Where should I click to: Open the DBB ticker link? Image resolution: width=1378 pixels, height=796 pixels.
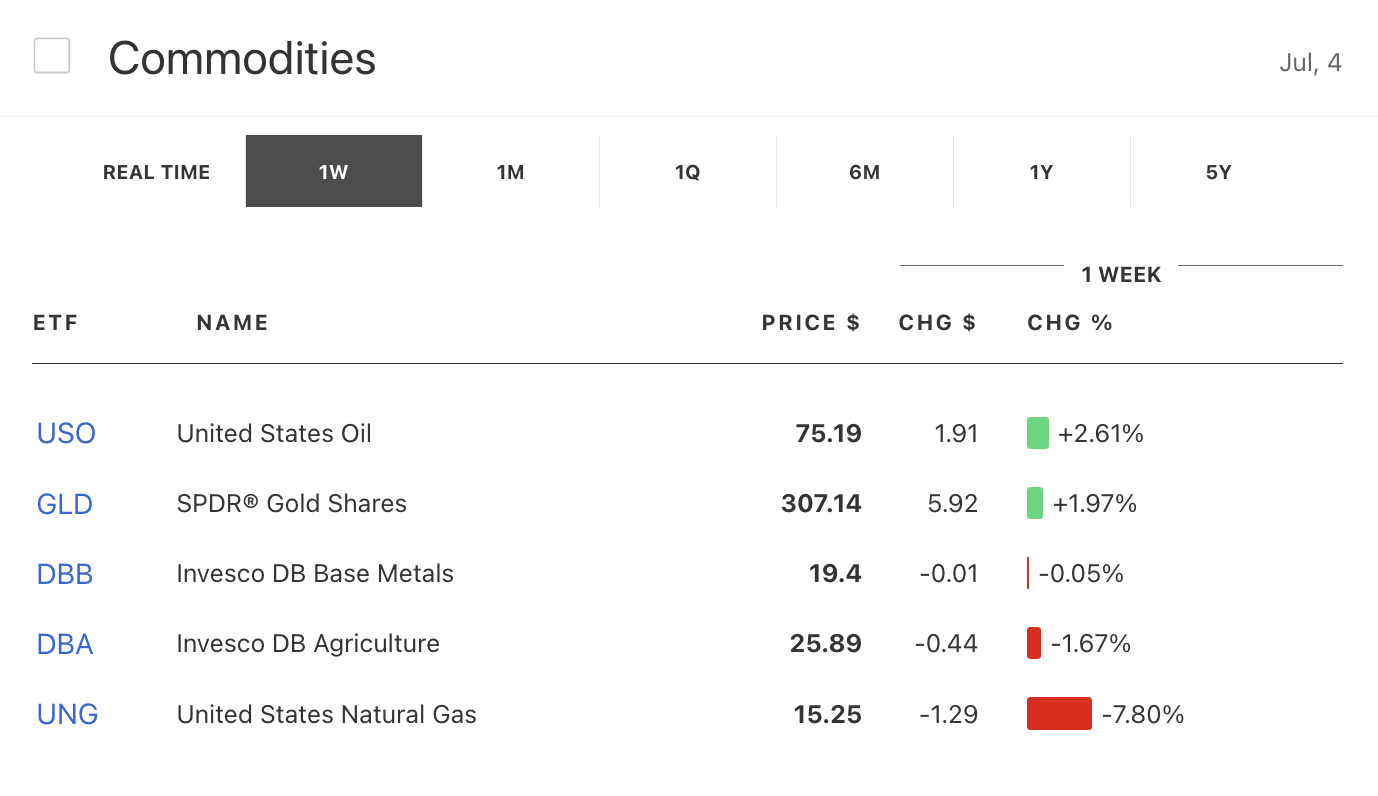pyautogui.click(x=65, y=574)
